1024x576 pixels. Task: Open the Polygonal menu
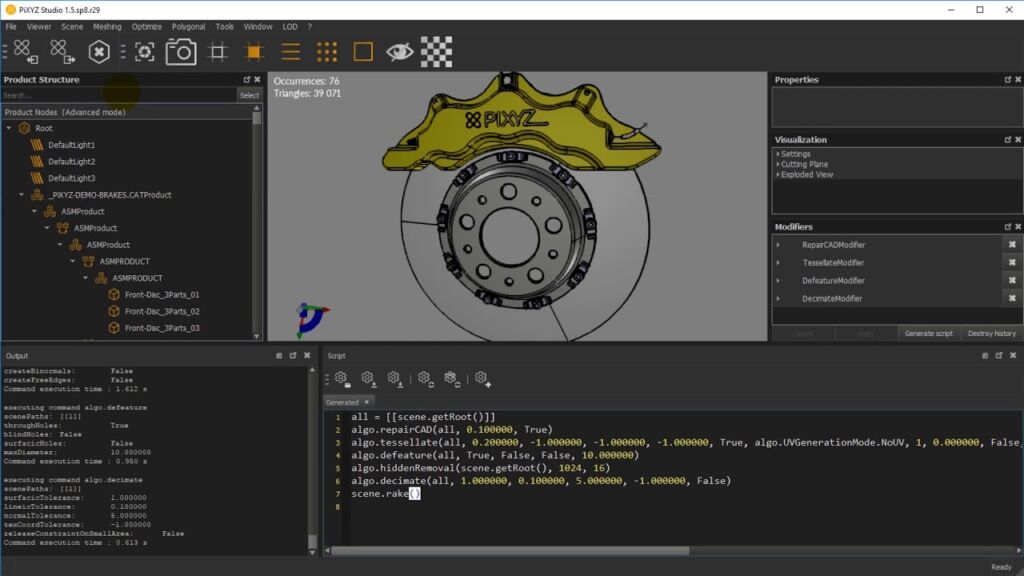[x=188, y=27]
